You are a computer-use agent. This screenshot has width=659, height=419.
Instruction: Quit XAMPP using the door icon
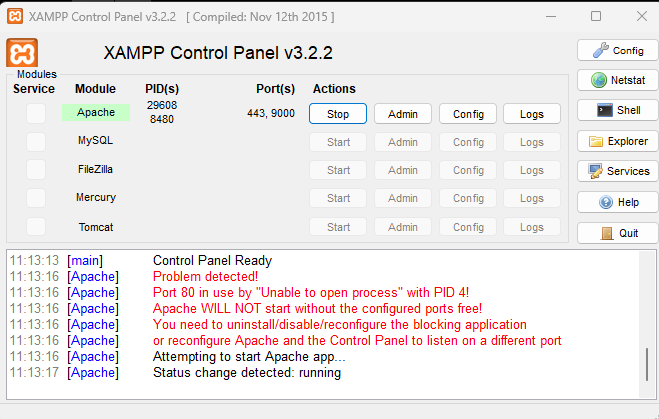tap(617, 233)
